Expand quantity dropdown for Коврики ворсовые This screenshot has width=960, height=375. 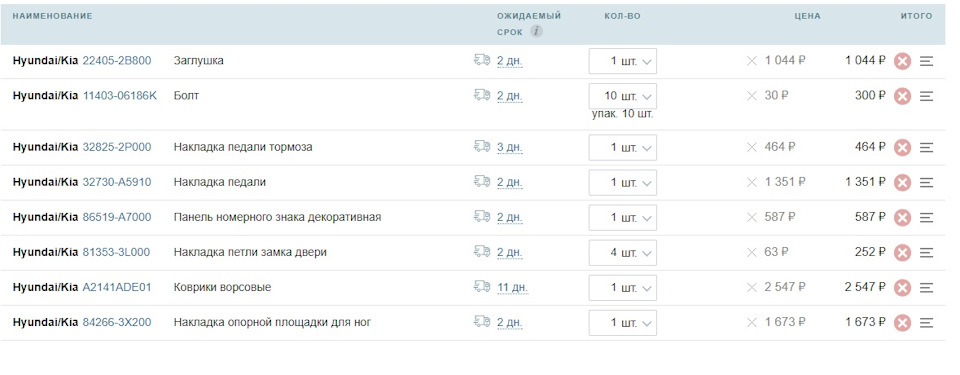(x=623, y=287)
